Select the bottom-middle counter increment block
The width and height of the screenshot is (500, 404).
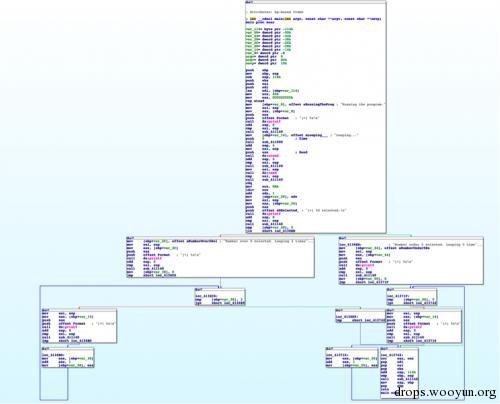coord(352,357)
